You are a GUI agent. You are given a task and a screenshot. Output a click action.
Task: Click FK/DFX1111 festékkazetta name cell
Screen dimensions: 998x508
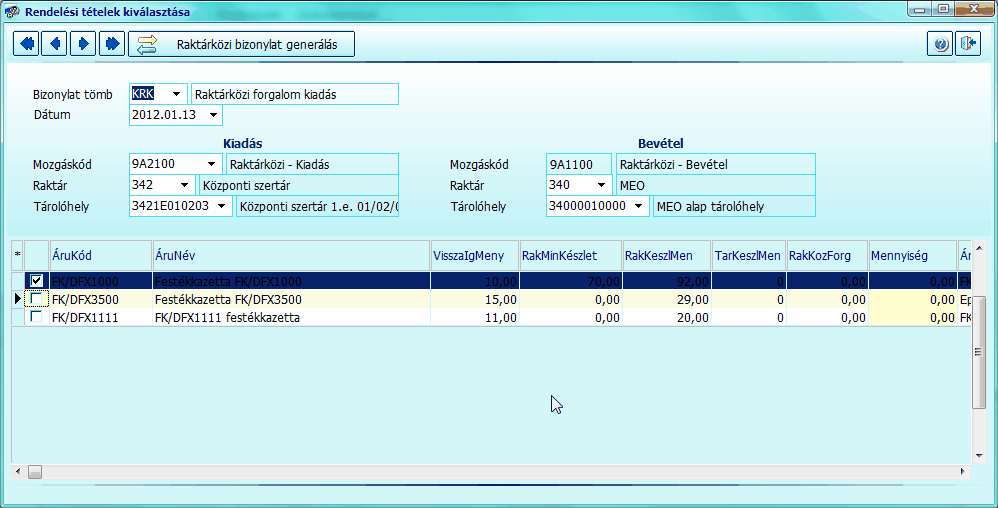(291, 317)
